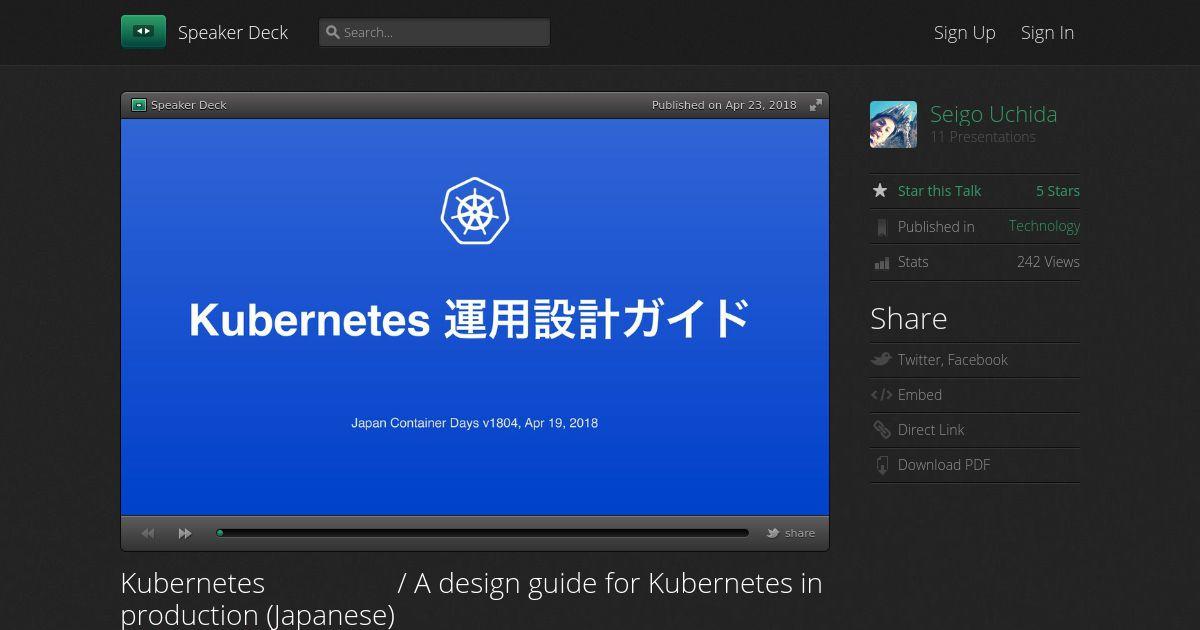The width and height of the screenshot is (1200, 630).
Task: Open the Technology category link
Action: tap(1044, 226)
